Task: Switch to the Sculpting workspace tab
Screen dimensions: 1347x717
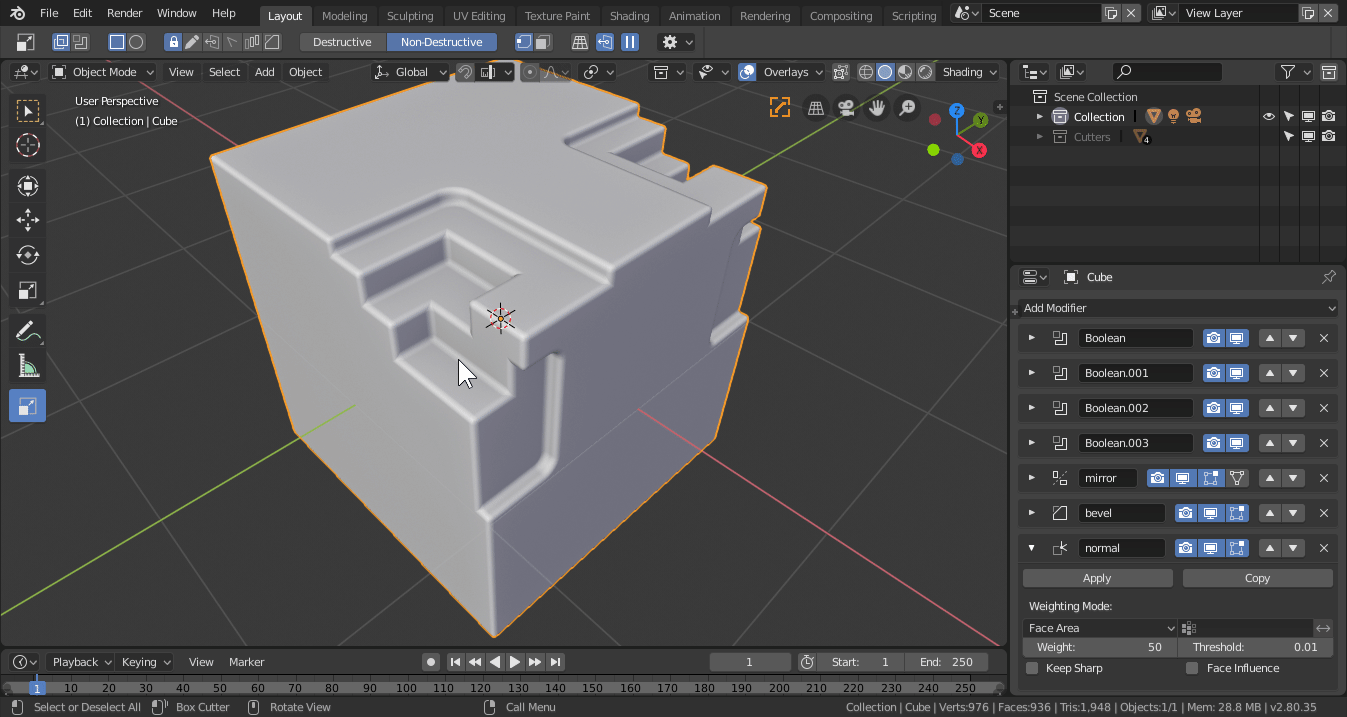Action: [x=410, y=15]
